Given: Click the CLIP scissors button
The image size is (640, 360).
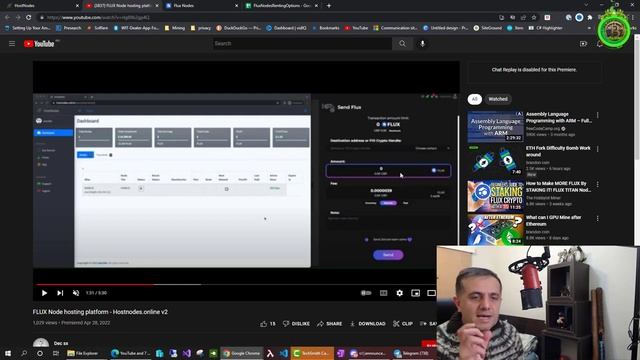Looking at the screenshot, I should (x=403, y=324).
